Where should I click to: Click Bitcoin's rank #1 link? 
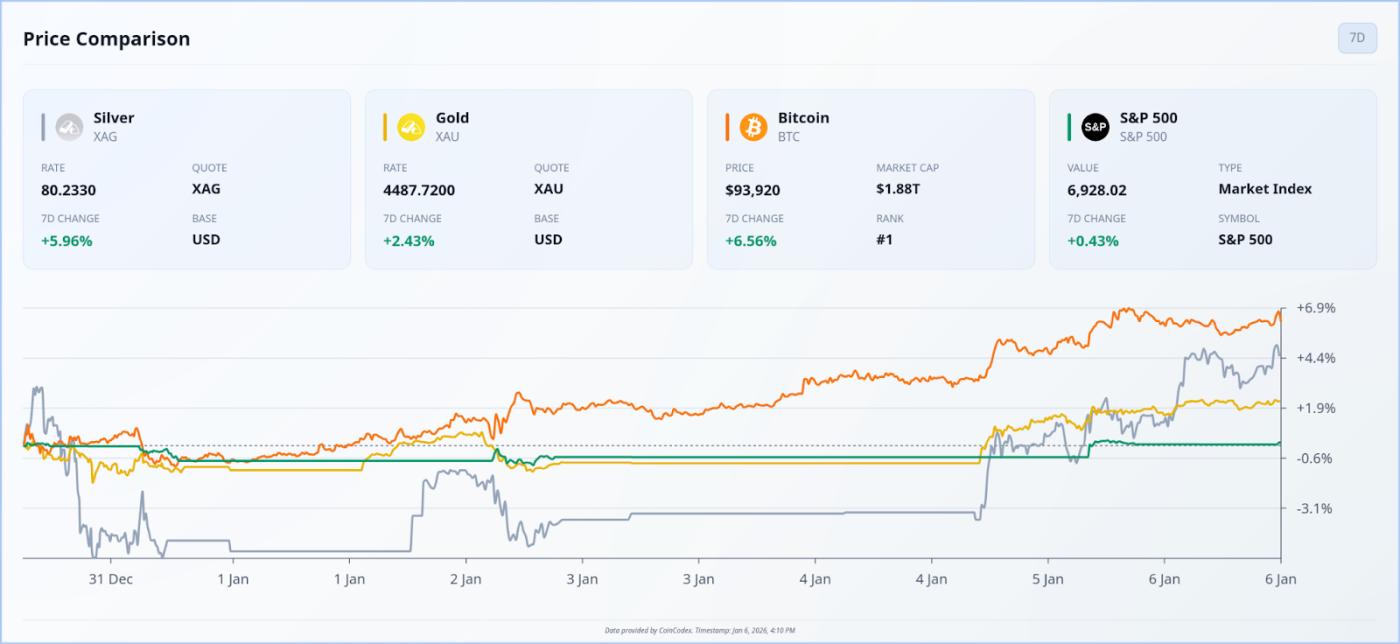click(884, 239)
